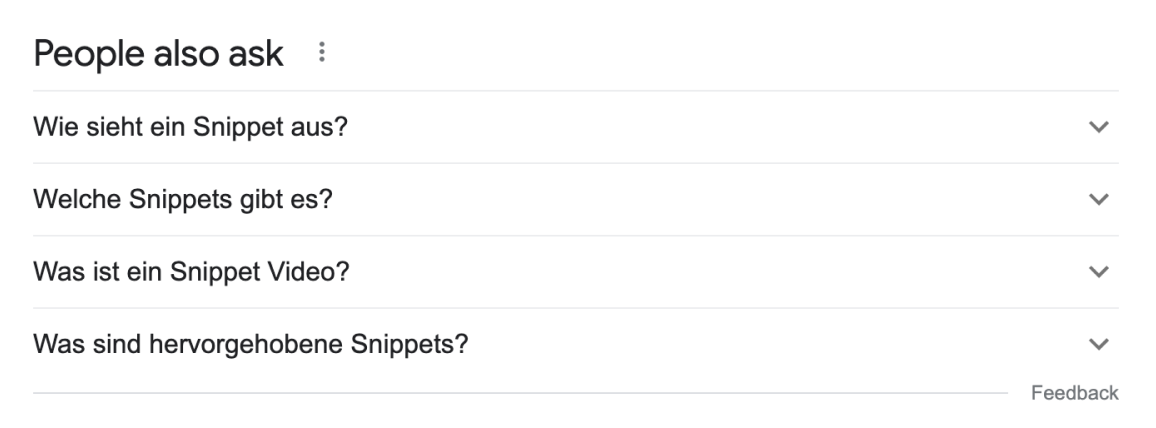
Task: Click chevron next to 'Welche Snippets gibt es?'
Action: click(1098, 200)
